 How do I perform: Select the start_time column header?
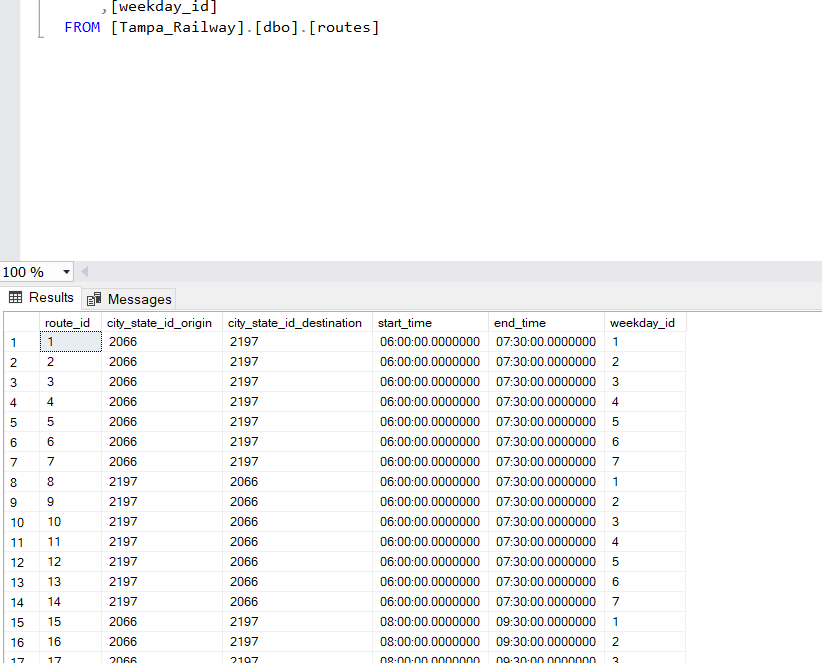click(x=430, y=323)
